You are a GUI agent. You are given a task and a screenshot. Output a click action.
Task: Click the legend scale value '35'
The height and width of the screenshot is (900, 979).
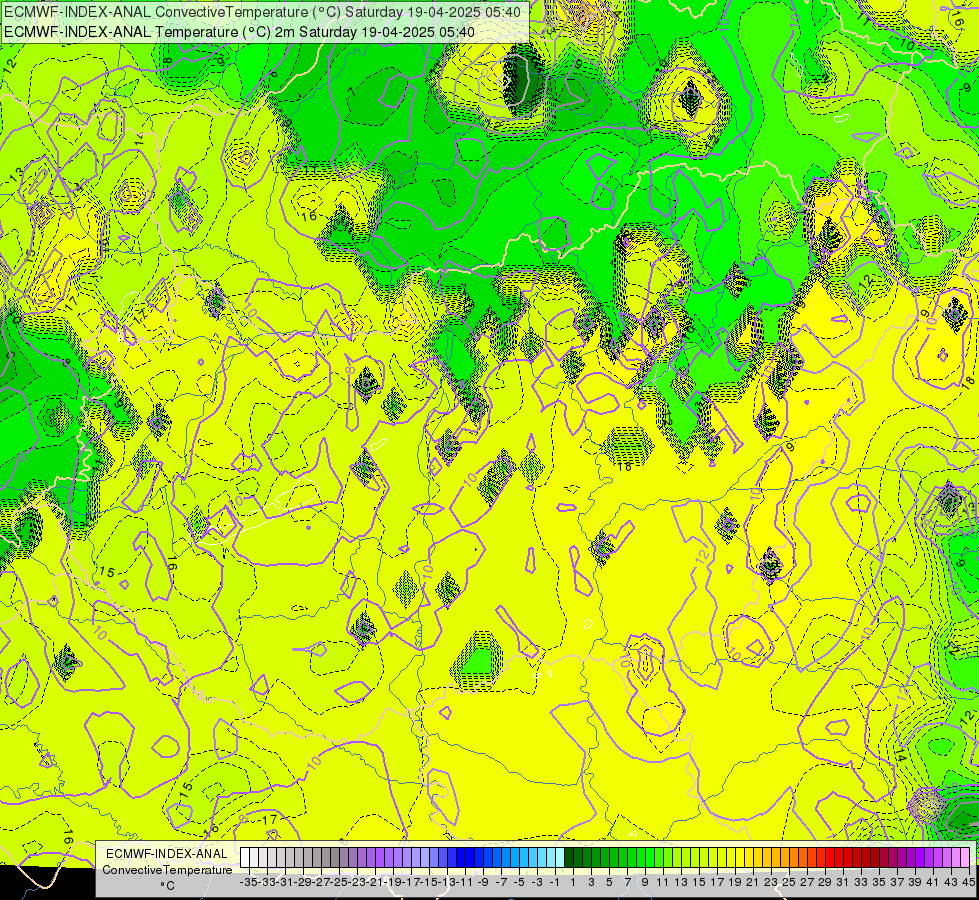(879, 882)
